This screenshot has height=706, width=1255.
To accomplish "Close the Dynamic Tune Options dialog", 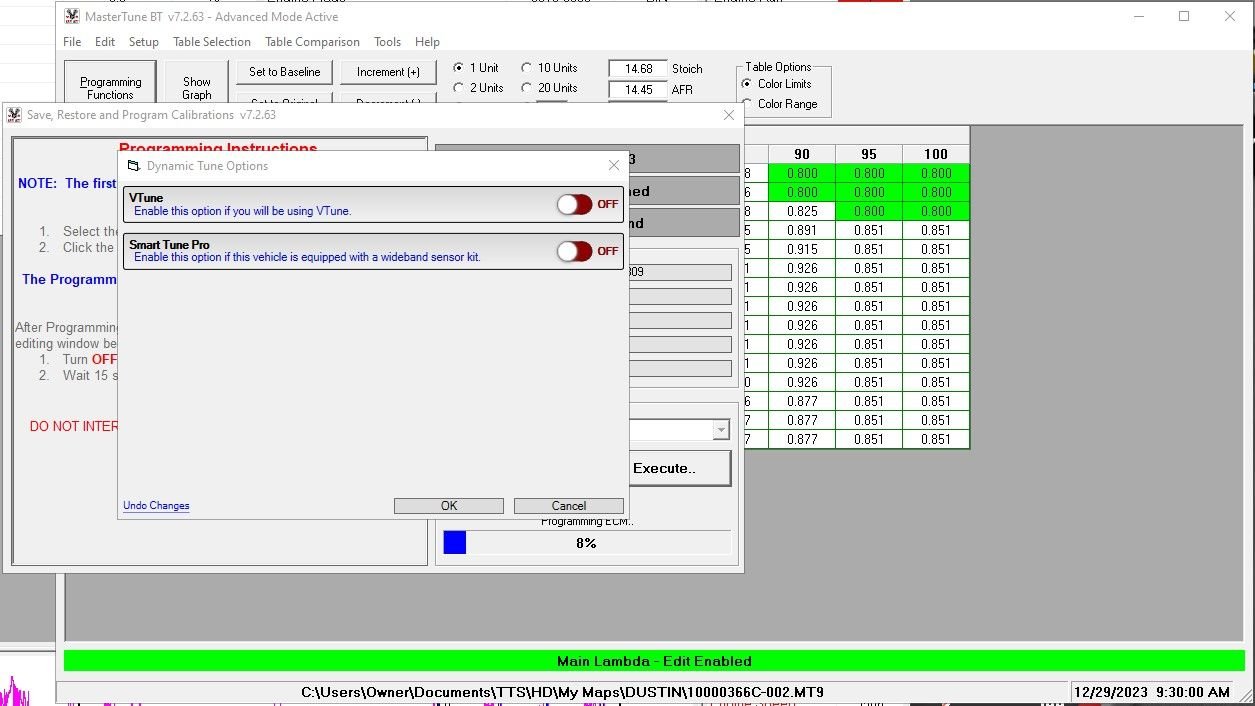I will (x=614, y=166).
